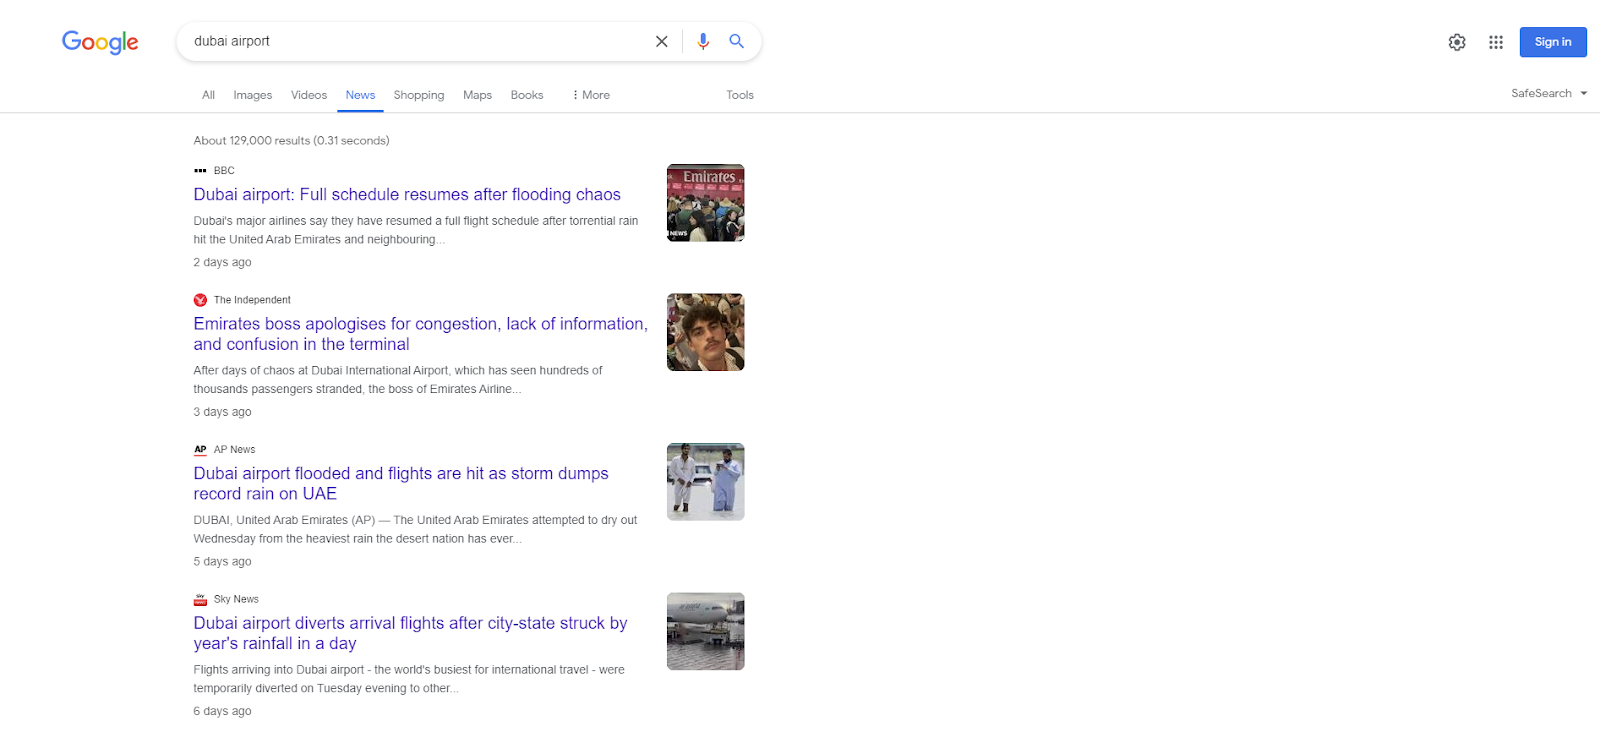Switch to the All tab

click(208, 95)
